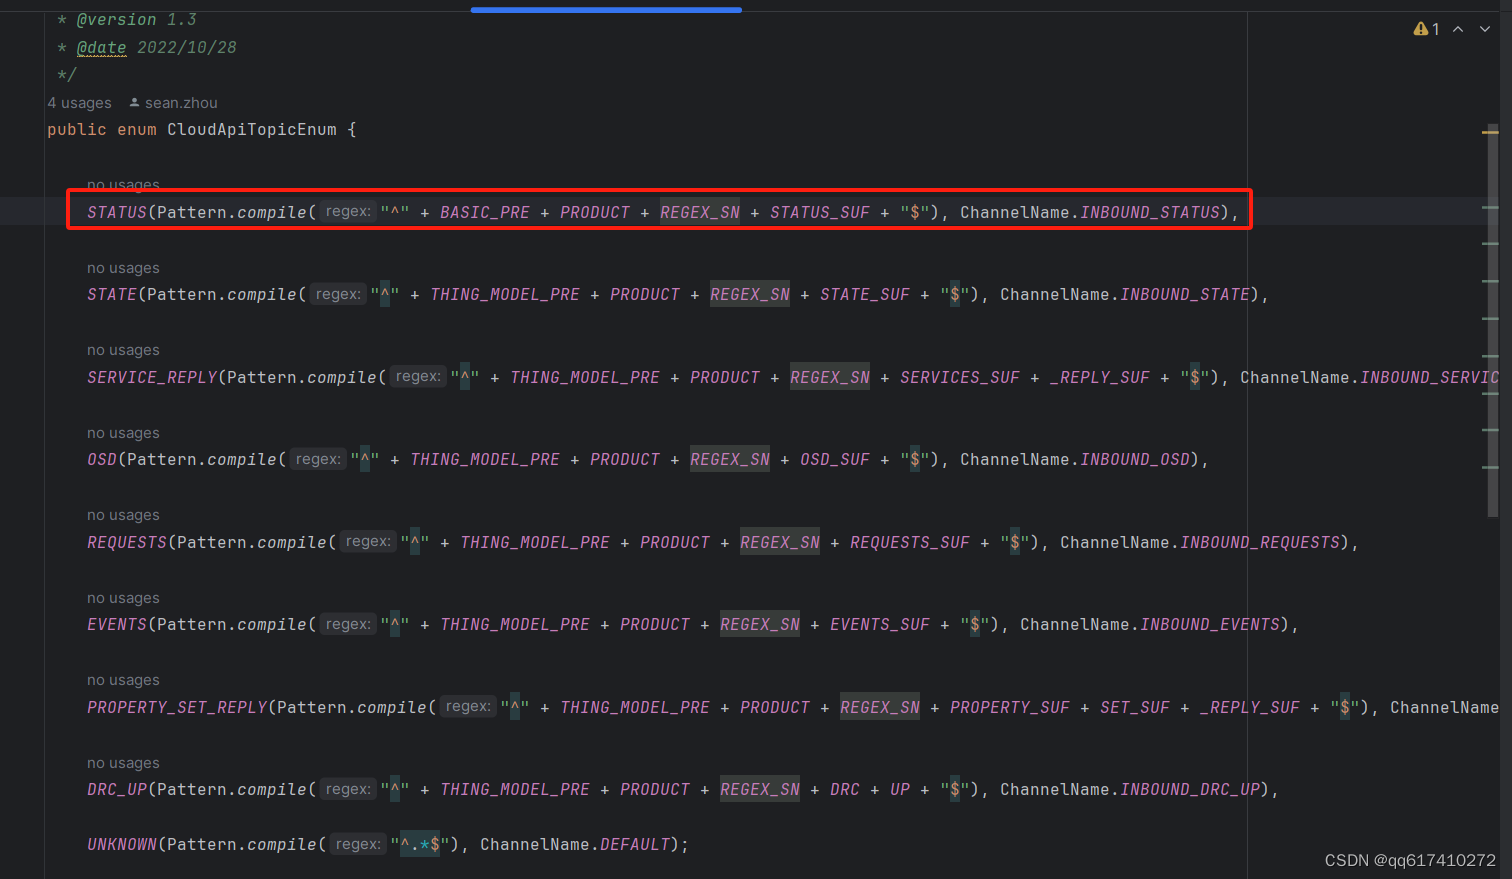Click PROPERTY_SUF in PROPERTY_SET_REPLY line
This screenshot has width=1512, height=879.
point(1010,707)
